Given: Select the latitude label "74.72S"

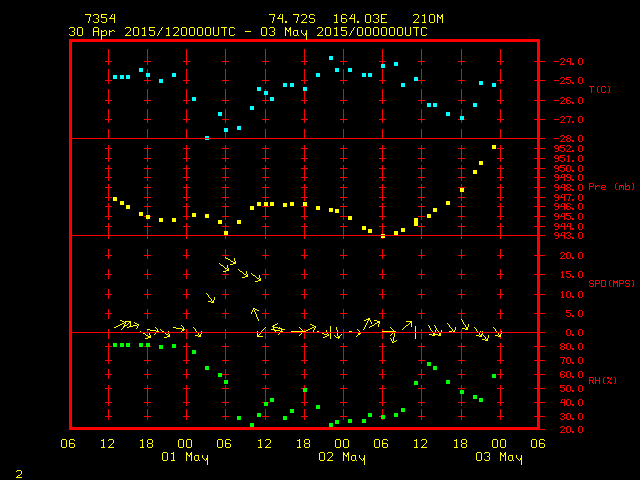Looking at the screenshot, I should tap(292, 19).
